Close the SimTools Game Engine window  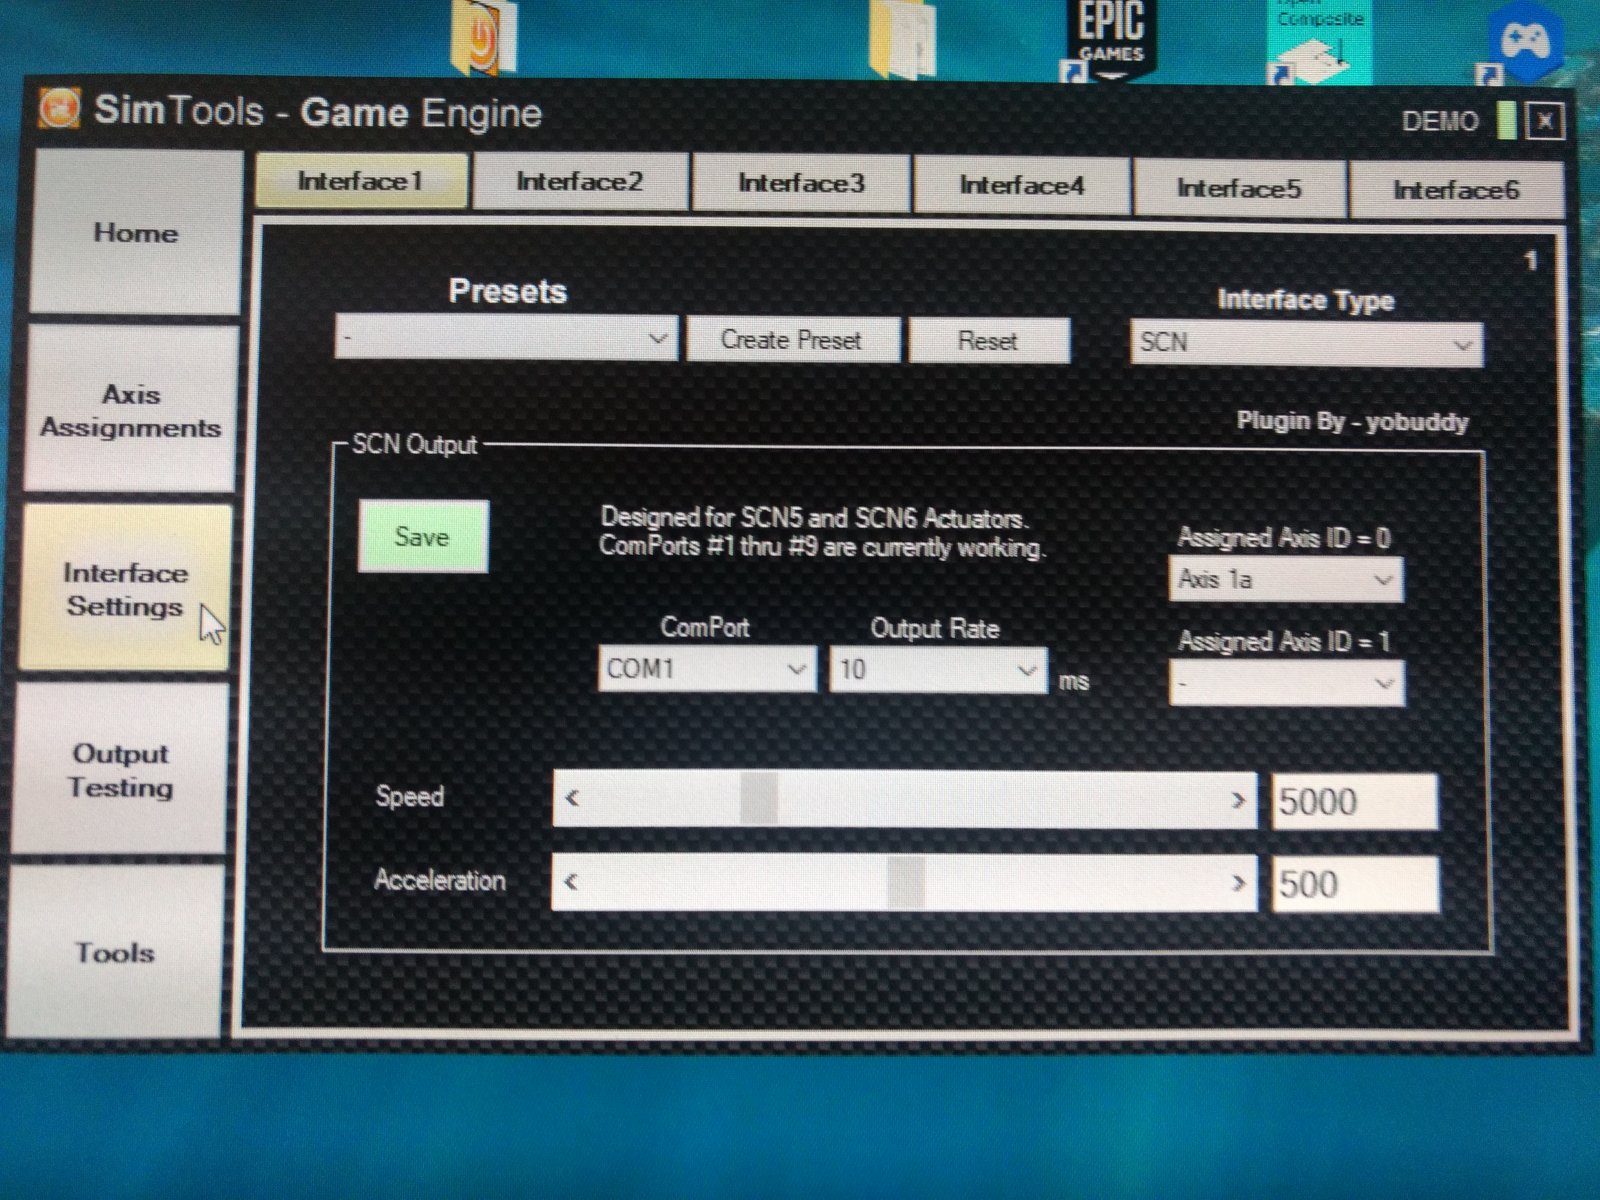1545,121
